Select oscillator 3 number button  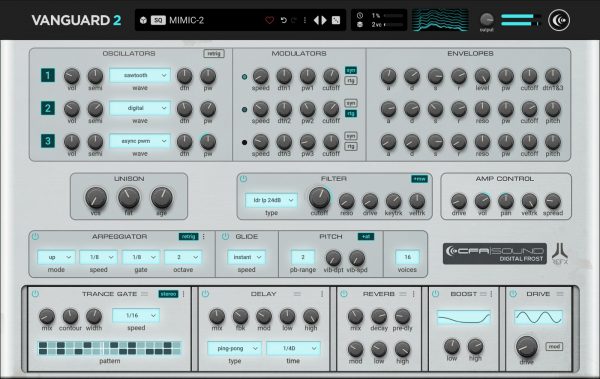[48, 141]
